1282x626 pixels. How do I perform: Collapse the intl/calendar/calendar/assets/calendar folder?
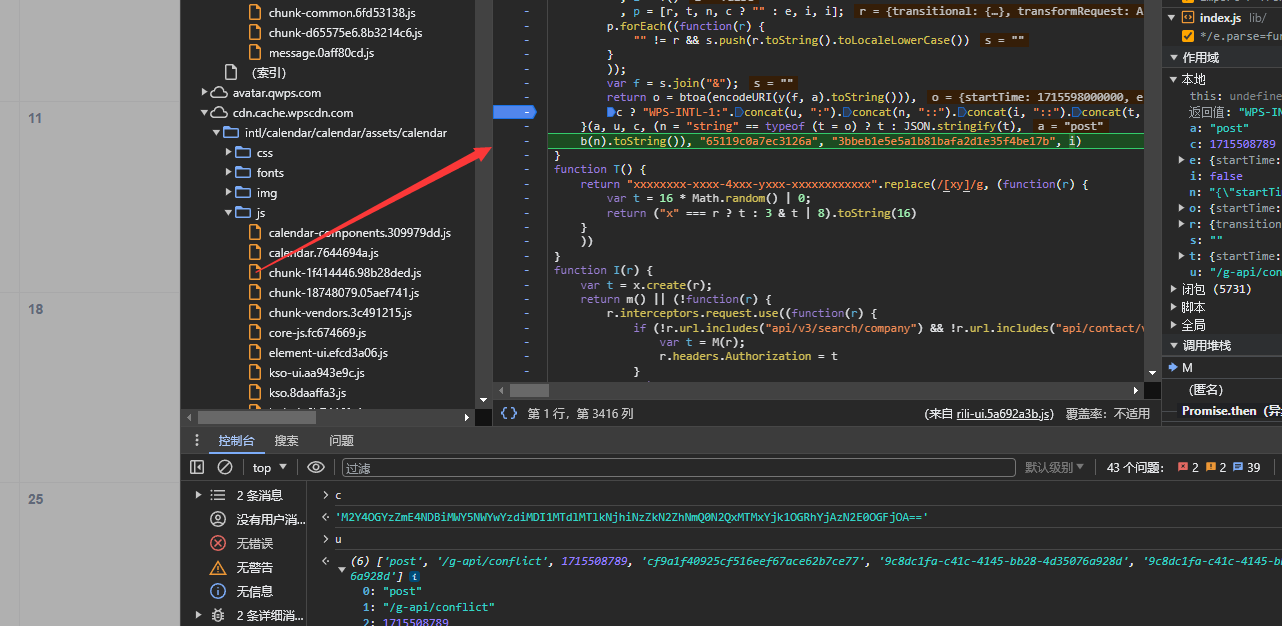point(216,132)
